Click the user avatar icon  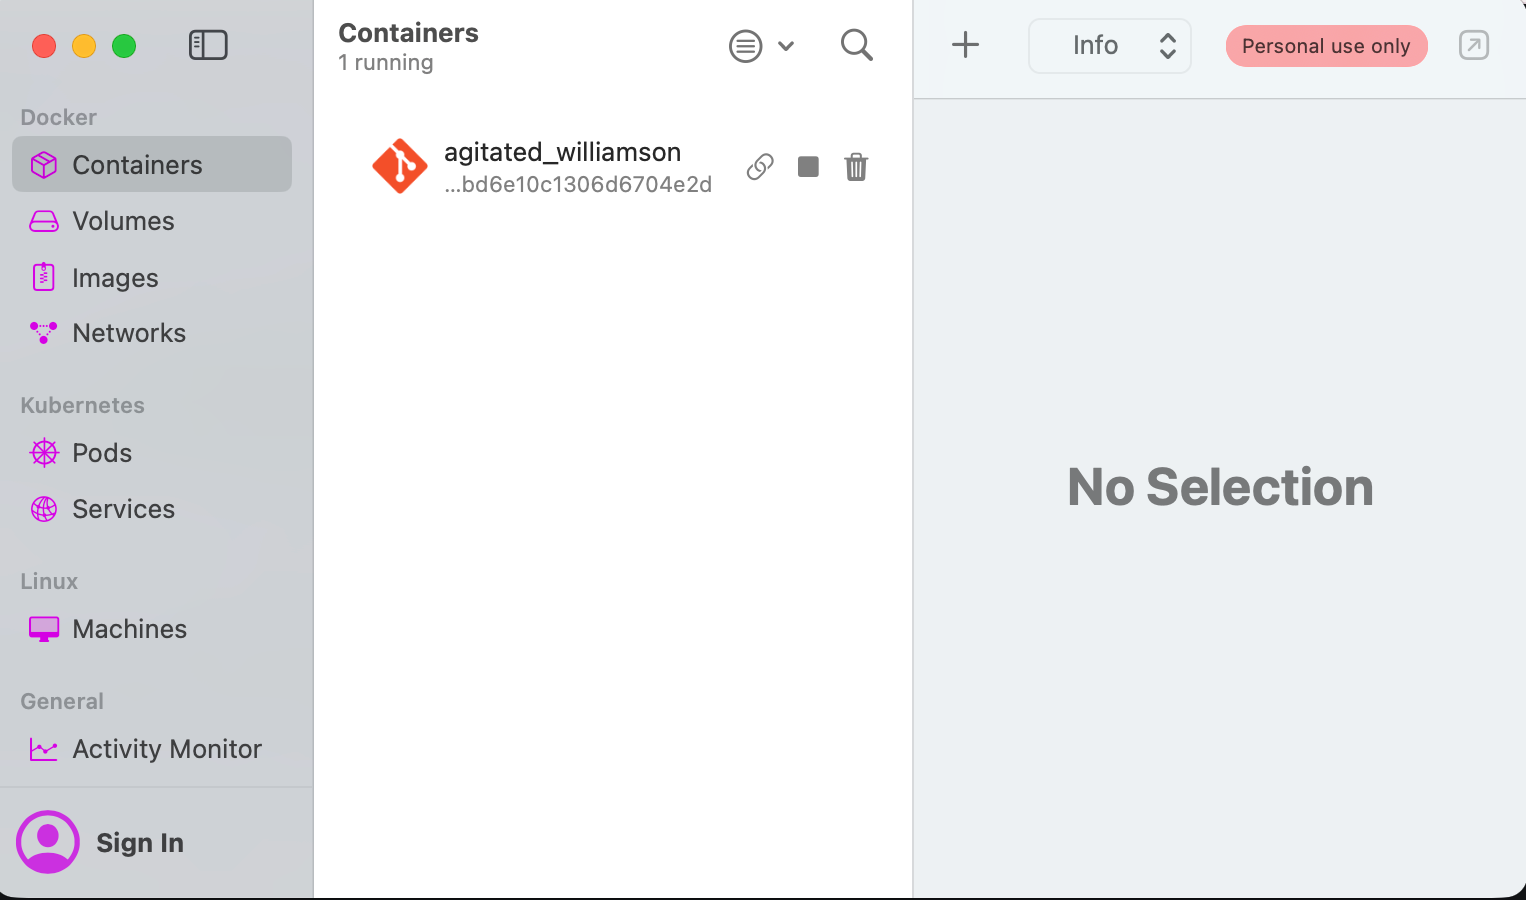(48, 842)
